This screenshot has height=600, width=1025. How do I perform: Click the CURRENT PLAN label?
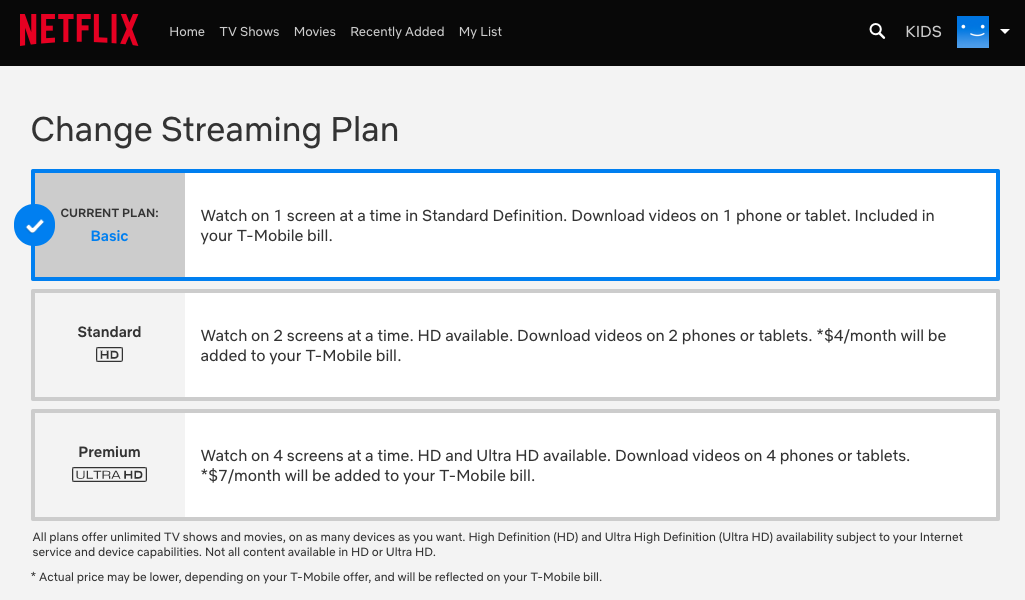(109, 213)
